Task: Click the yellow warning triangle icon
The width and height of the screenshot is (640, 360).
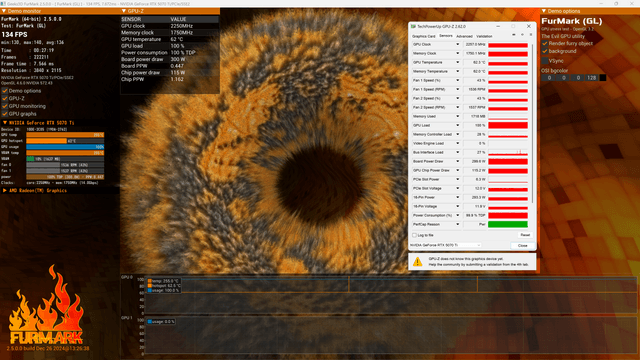Action: click(x=417, y=262)
